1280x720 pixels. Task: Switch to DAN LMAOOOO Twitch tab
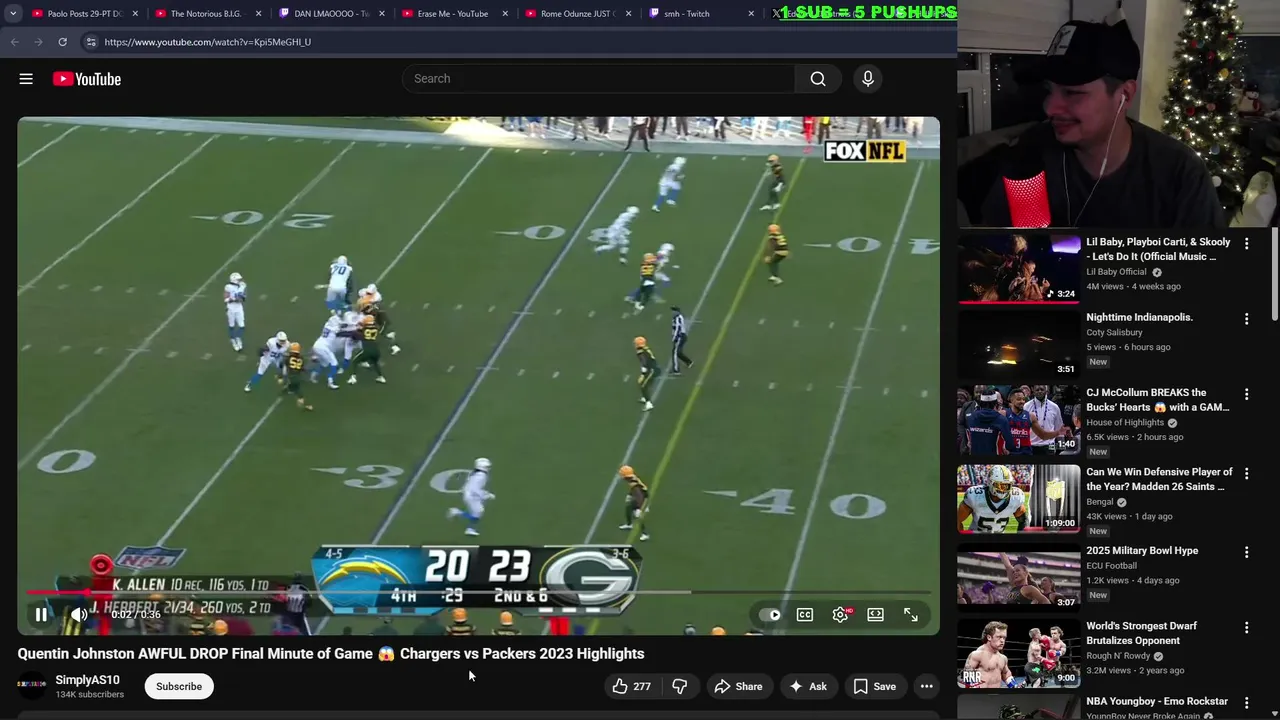pyautogui.click(x=331, y=14)
